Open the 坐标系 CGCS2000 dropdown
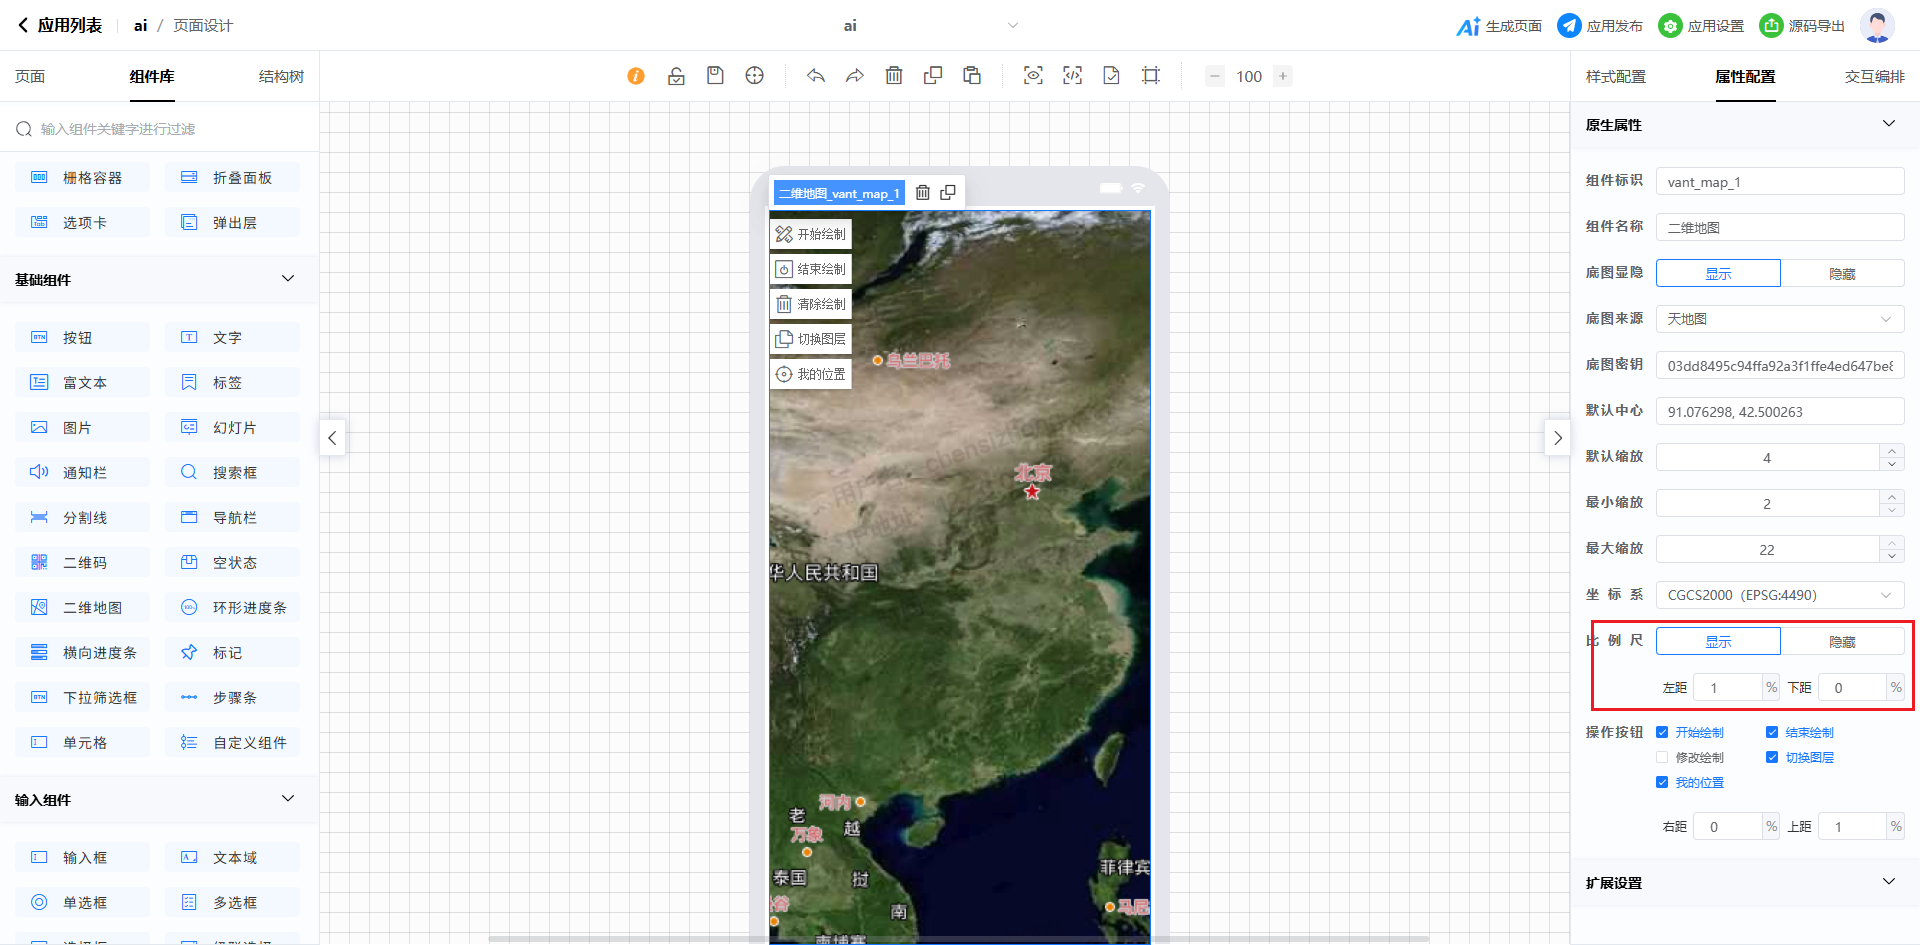 pyautogui.click(x=1779, y=595)
